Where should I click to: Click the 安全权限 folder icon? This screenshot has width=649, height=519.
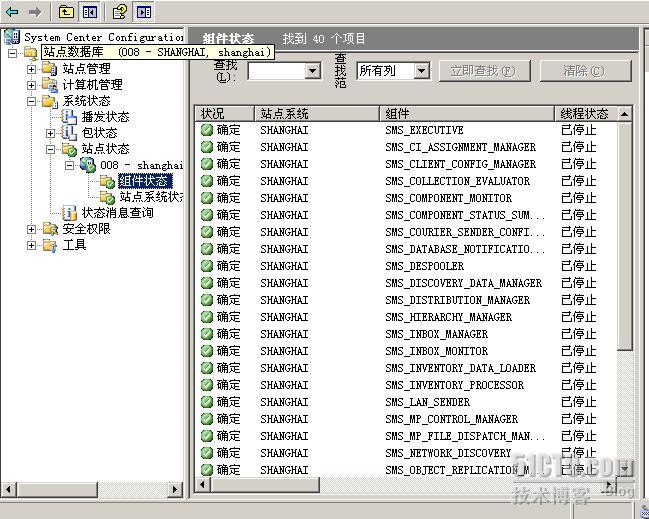point(50,229)
